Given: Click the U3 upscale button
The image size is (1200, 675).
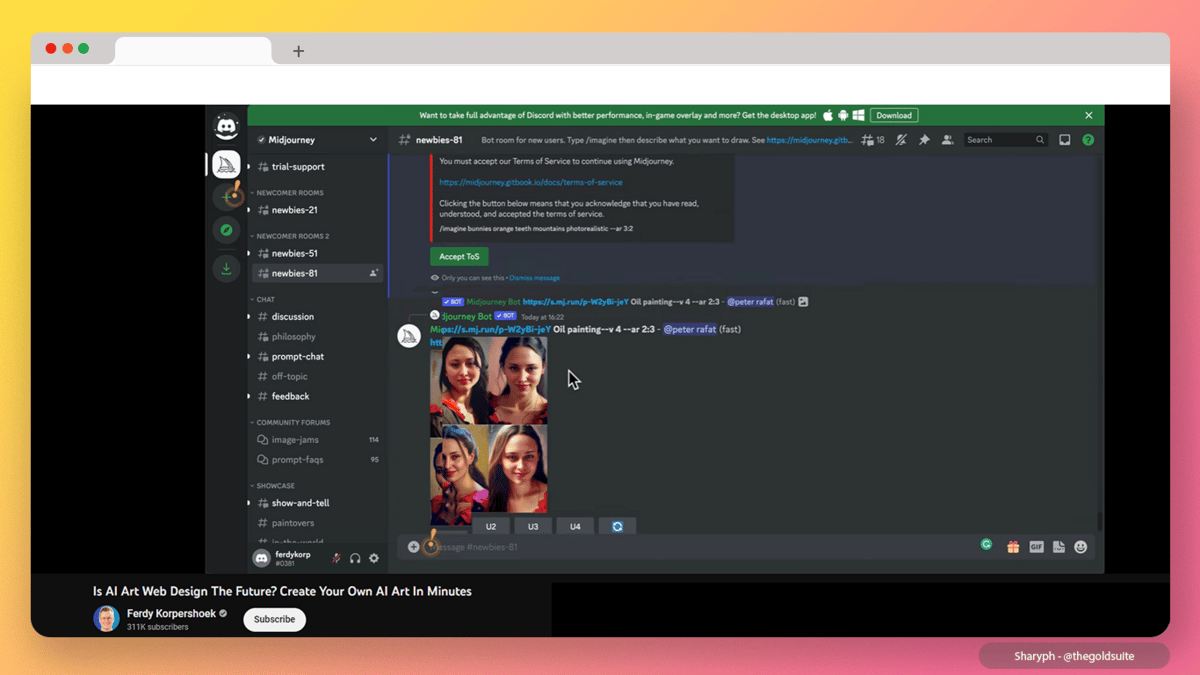Looking at the screenshot, I should [x=533, y=526].
